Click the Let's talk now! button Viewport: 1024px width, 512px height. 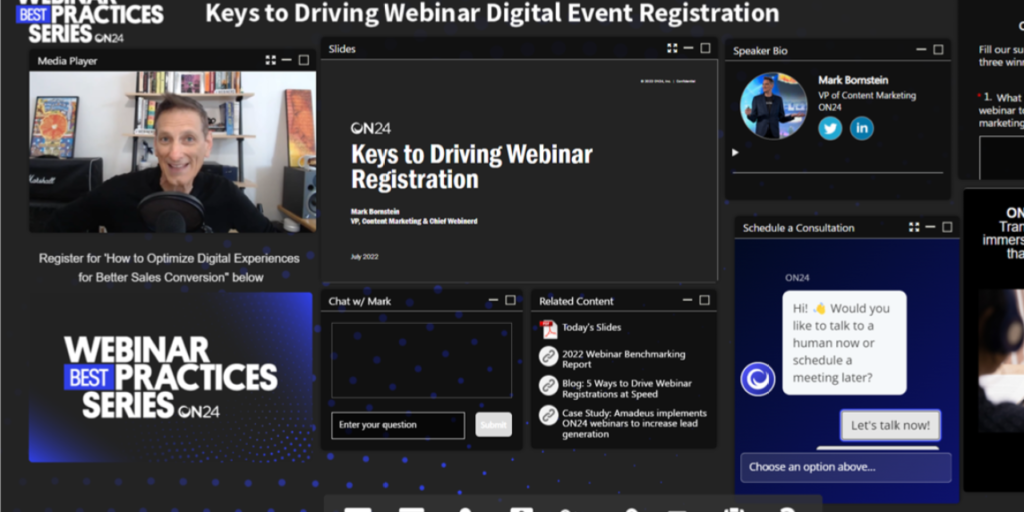[x=890, y=425]
